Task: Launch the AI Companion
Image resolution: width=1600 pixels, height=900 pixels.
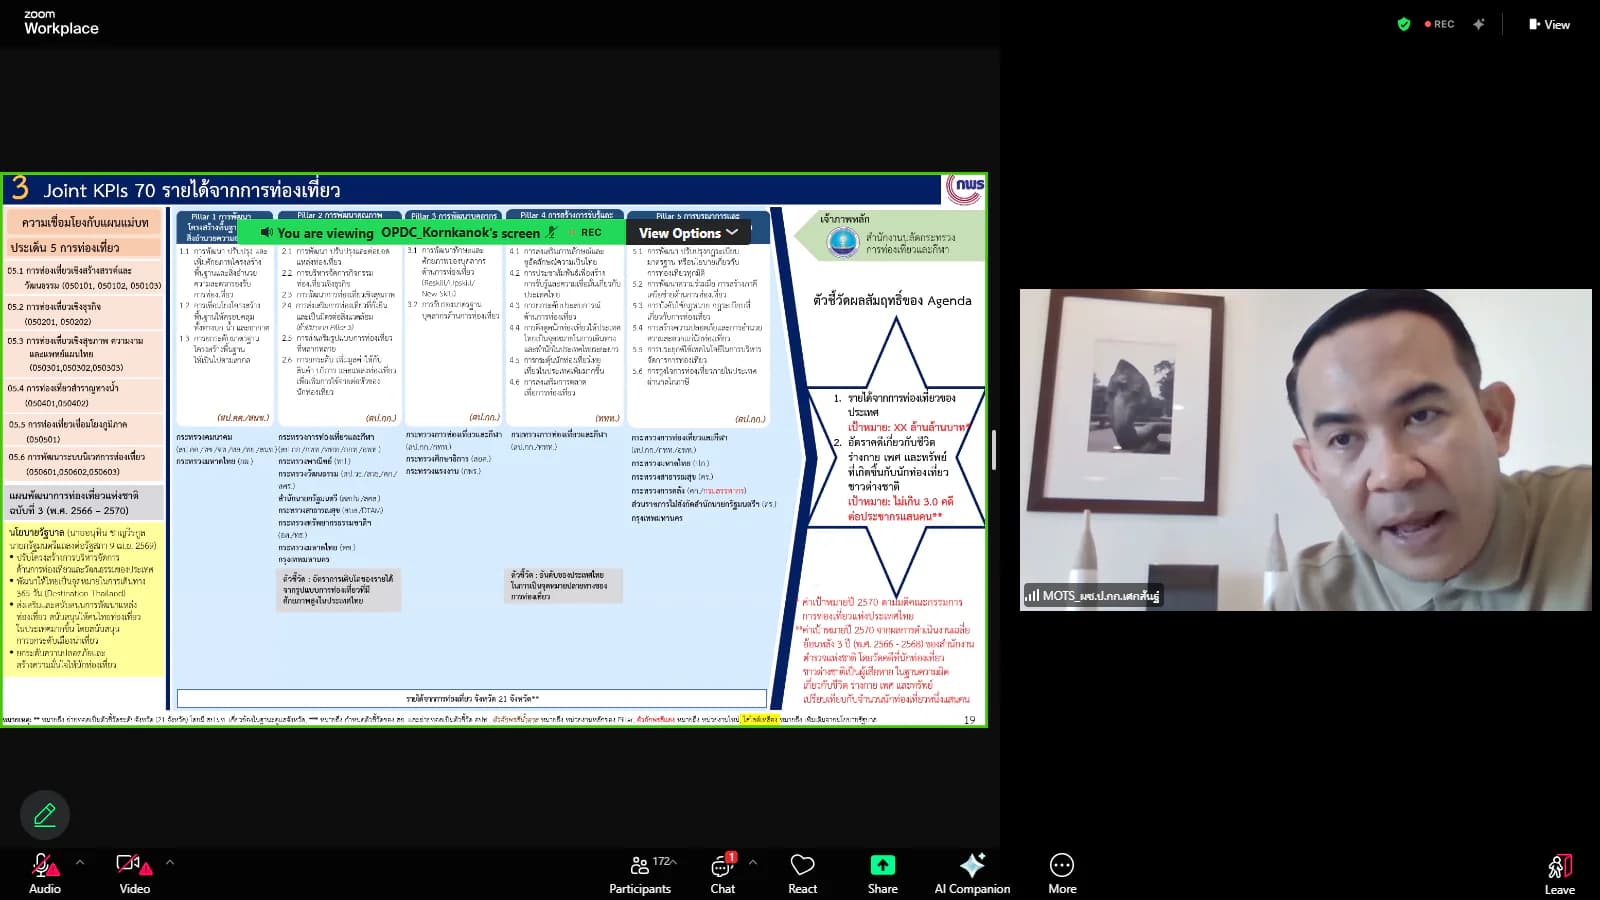Action: click(x=972, y=873)
